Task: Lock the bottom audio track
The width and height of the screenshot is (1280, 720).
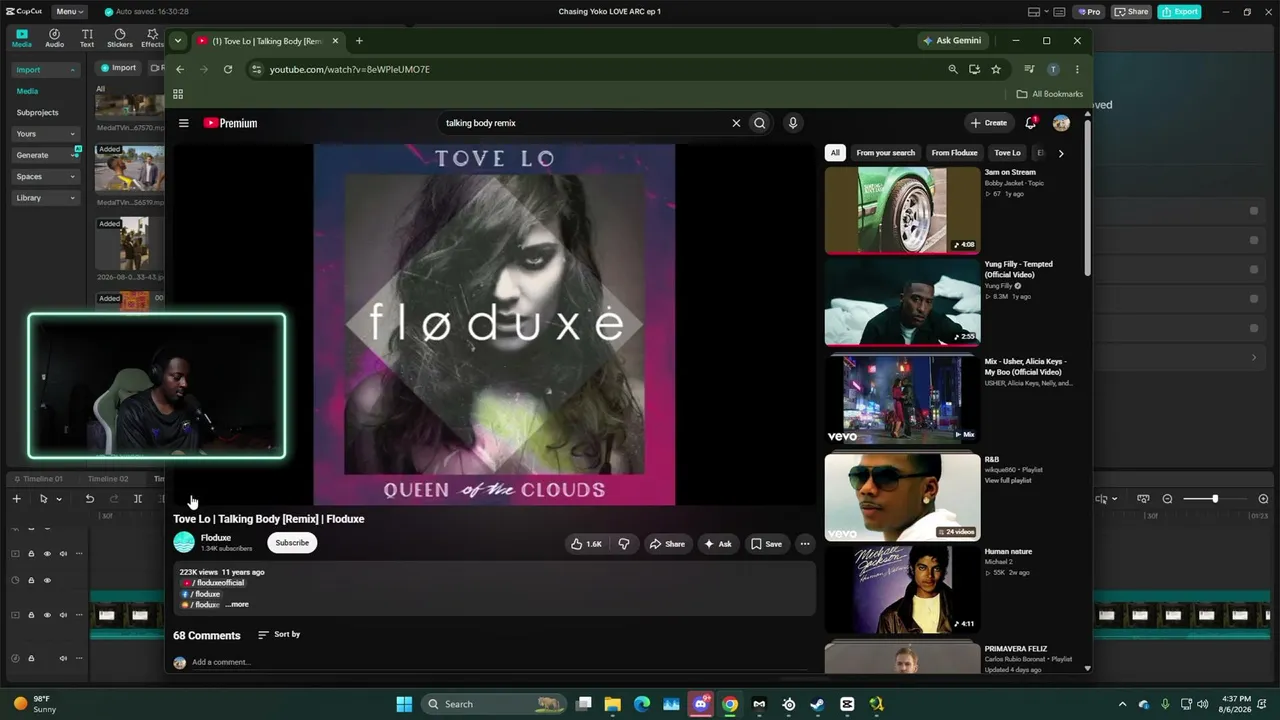Action: point(31,658)
